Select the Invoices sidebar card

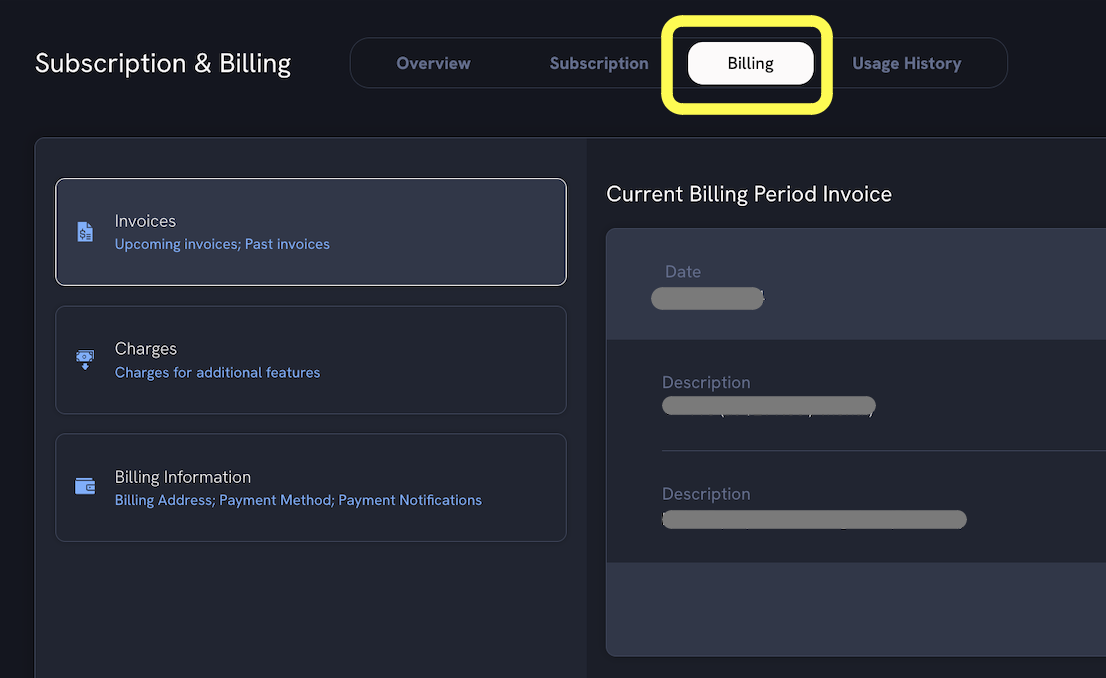(x=310, y=231)
